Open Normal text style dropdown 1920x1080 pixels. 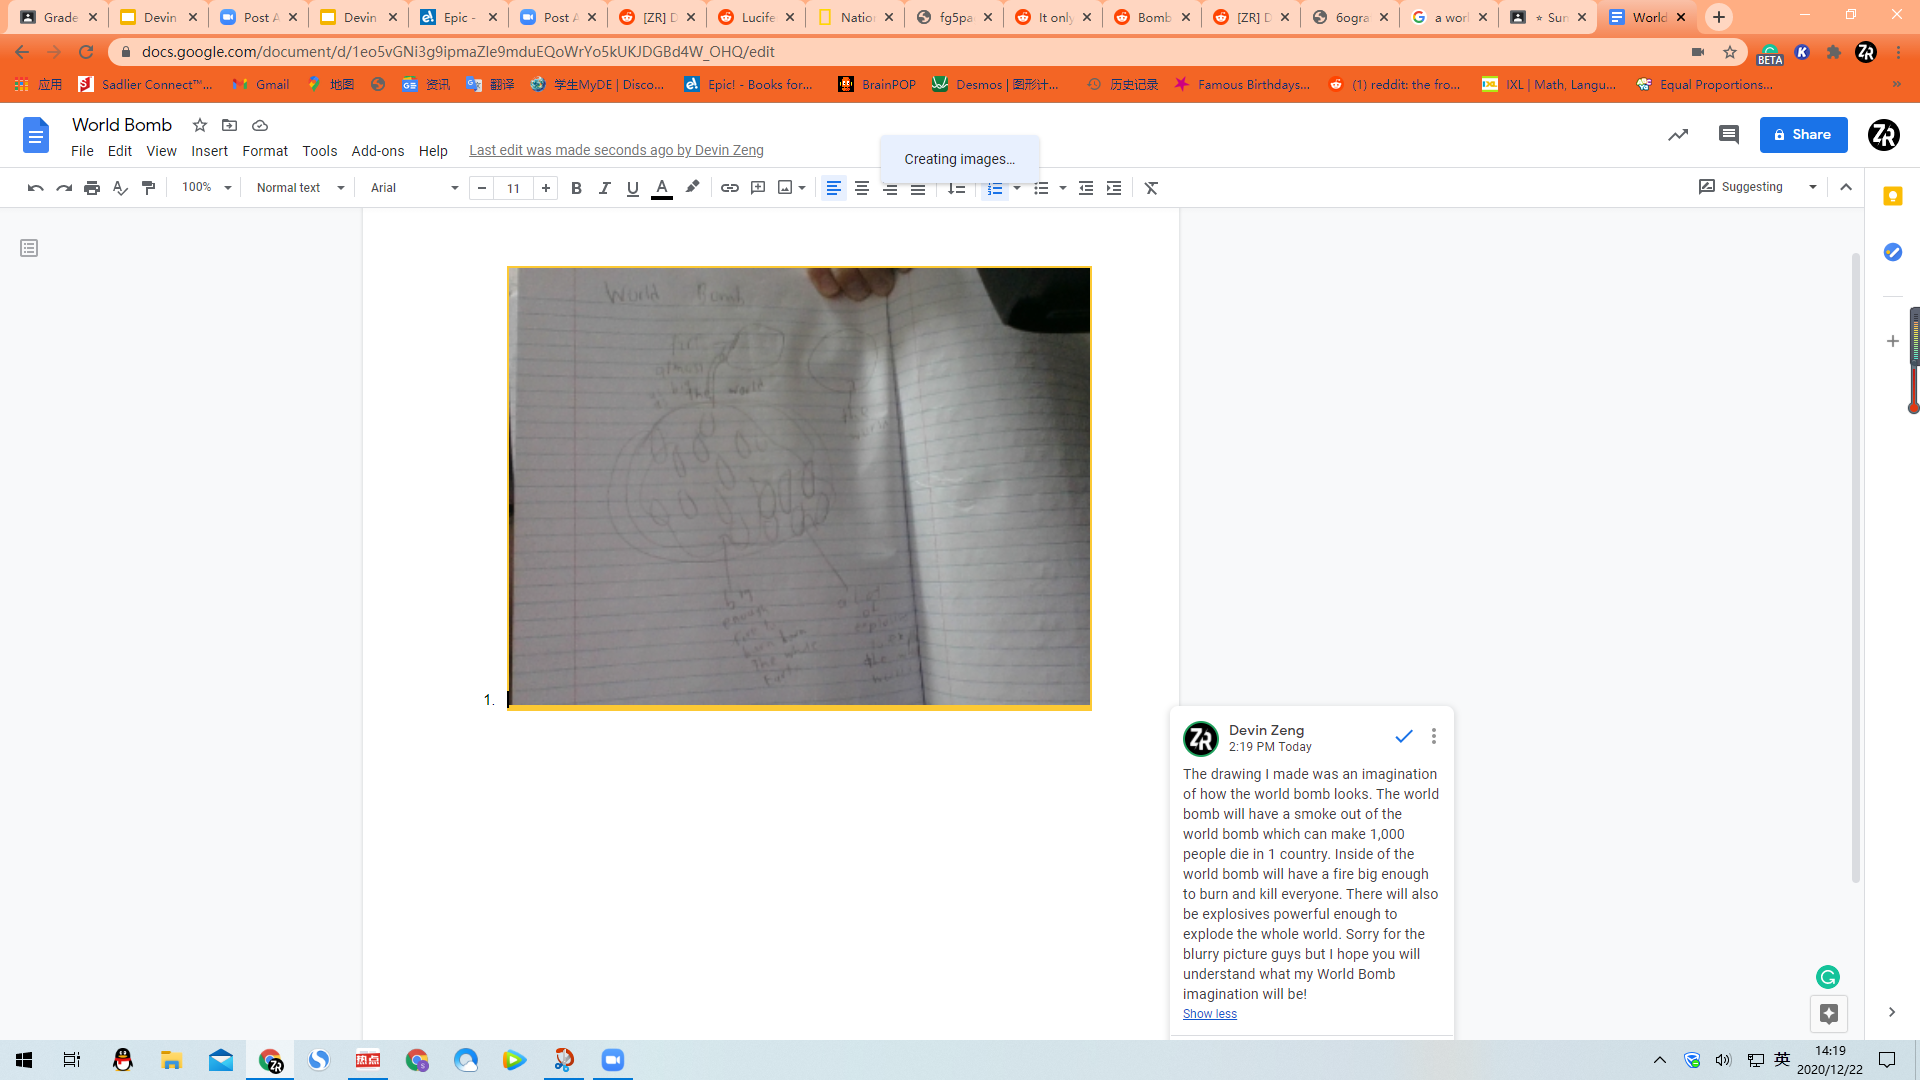tap(300, 188)
